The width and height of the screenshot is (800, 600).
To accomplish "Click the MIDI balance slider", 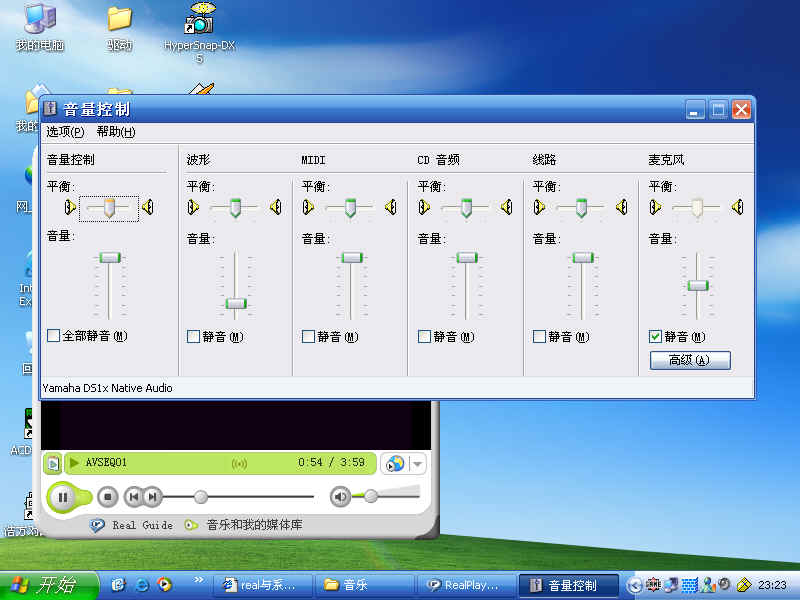I will pyautogui.click(x=350, y=208).
